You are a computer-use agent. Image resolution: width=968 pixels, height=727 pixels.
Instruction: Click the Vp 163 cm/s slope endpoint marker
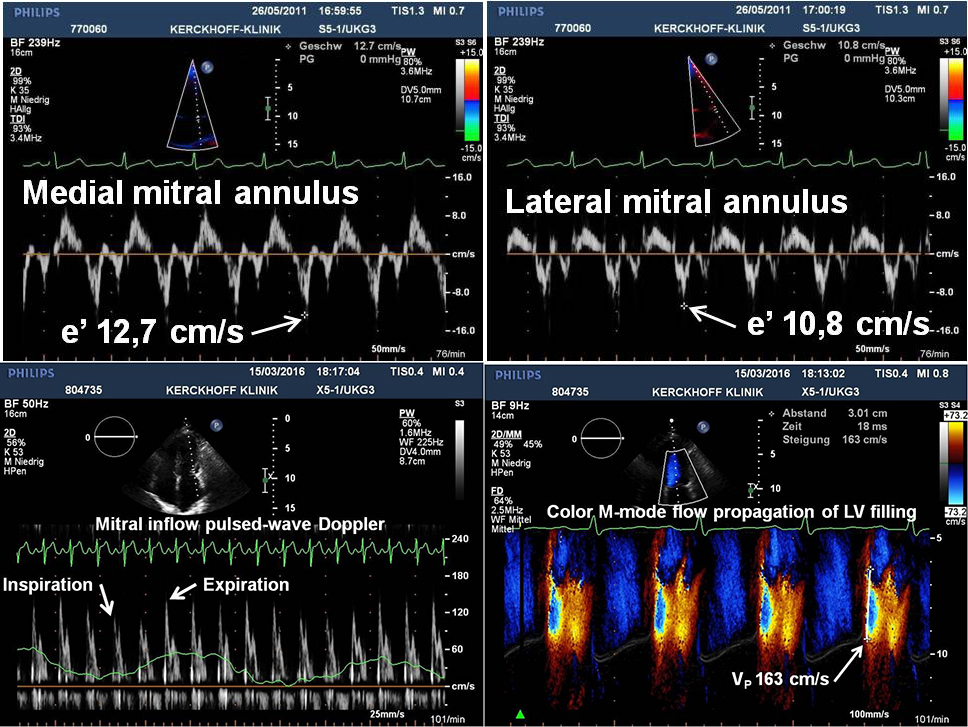tap(867, 637)
